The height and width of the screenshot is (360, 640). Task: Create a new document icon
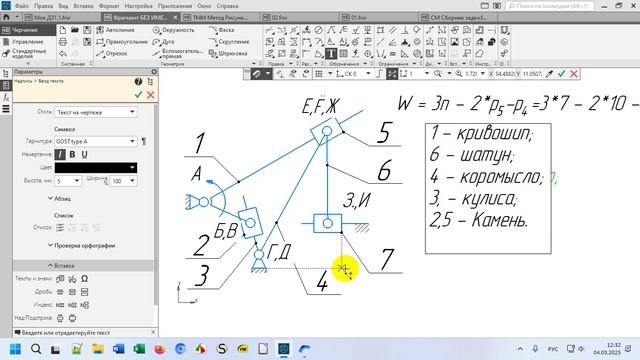pyautogui.click(x=63, y=30)
